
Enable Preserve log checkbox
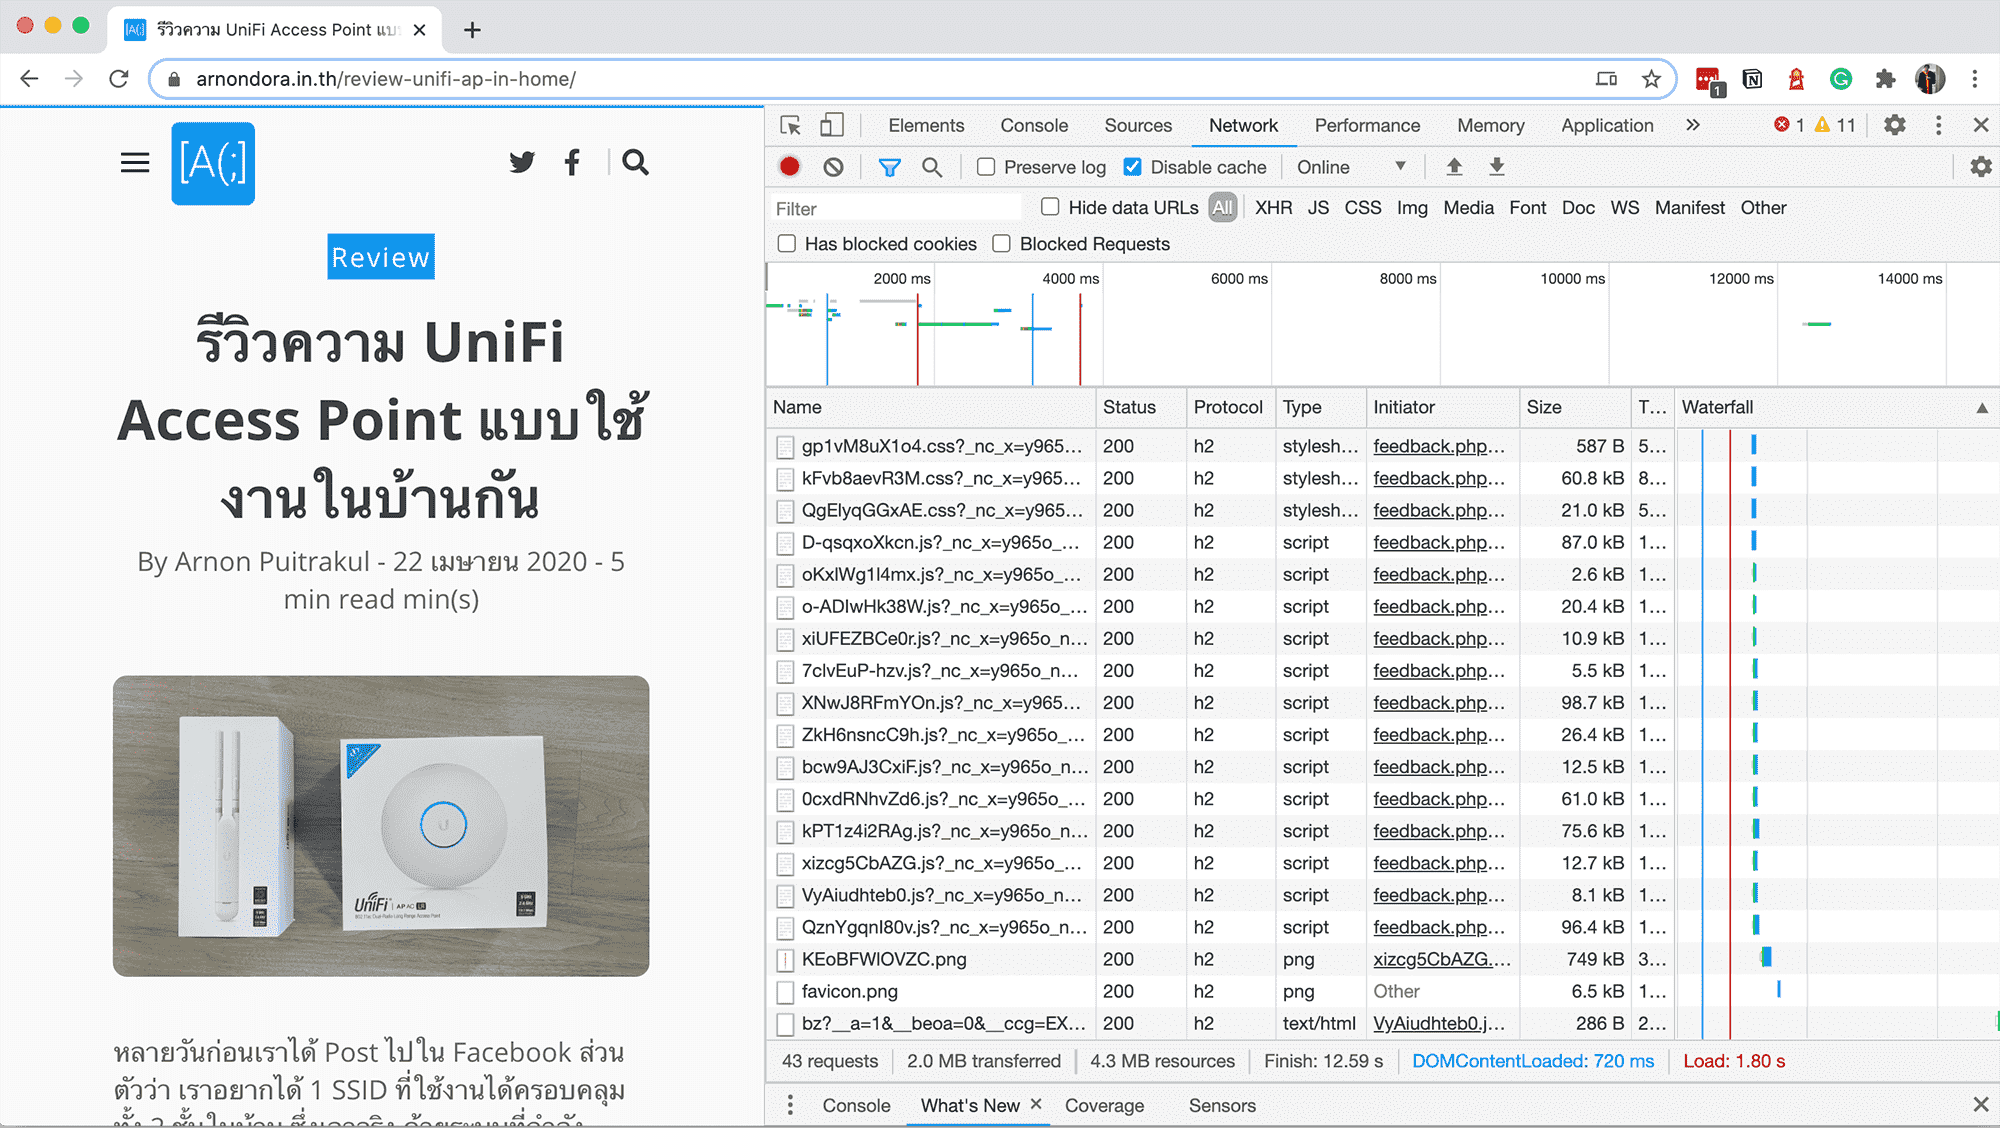pyautogui.click(x=986, y=167)
